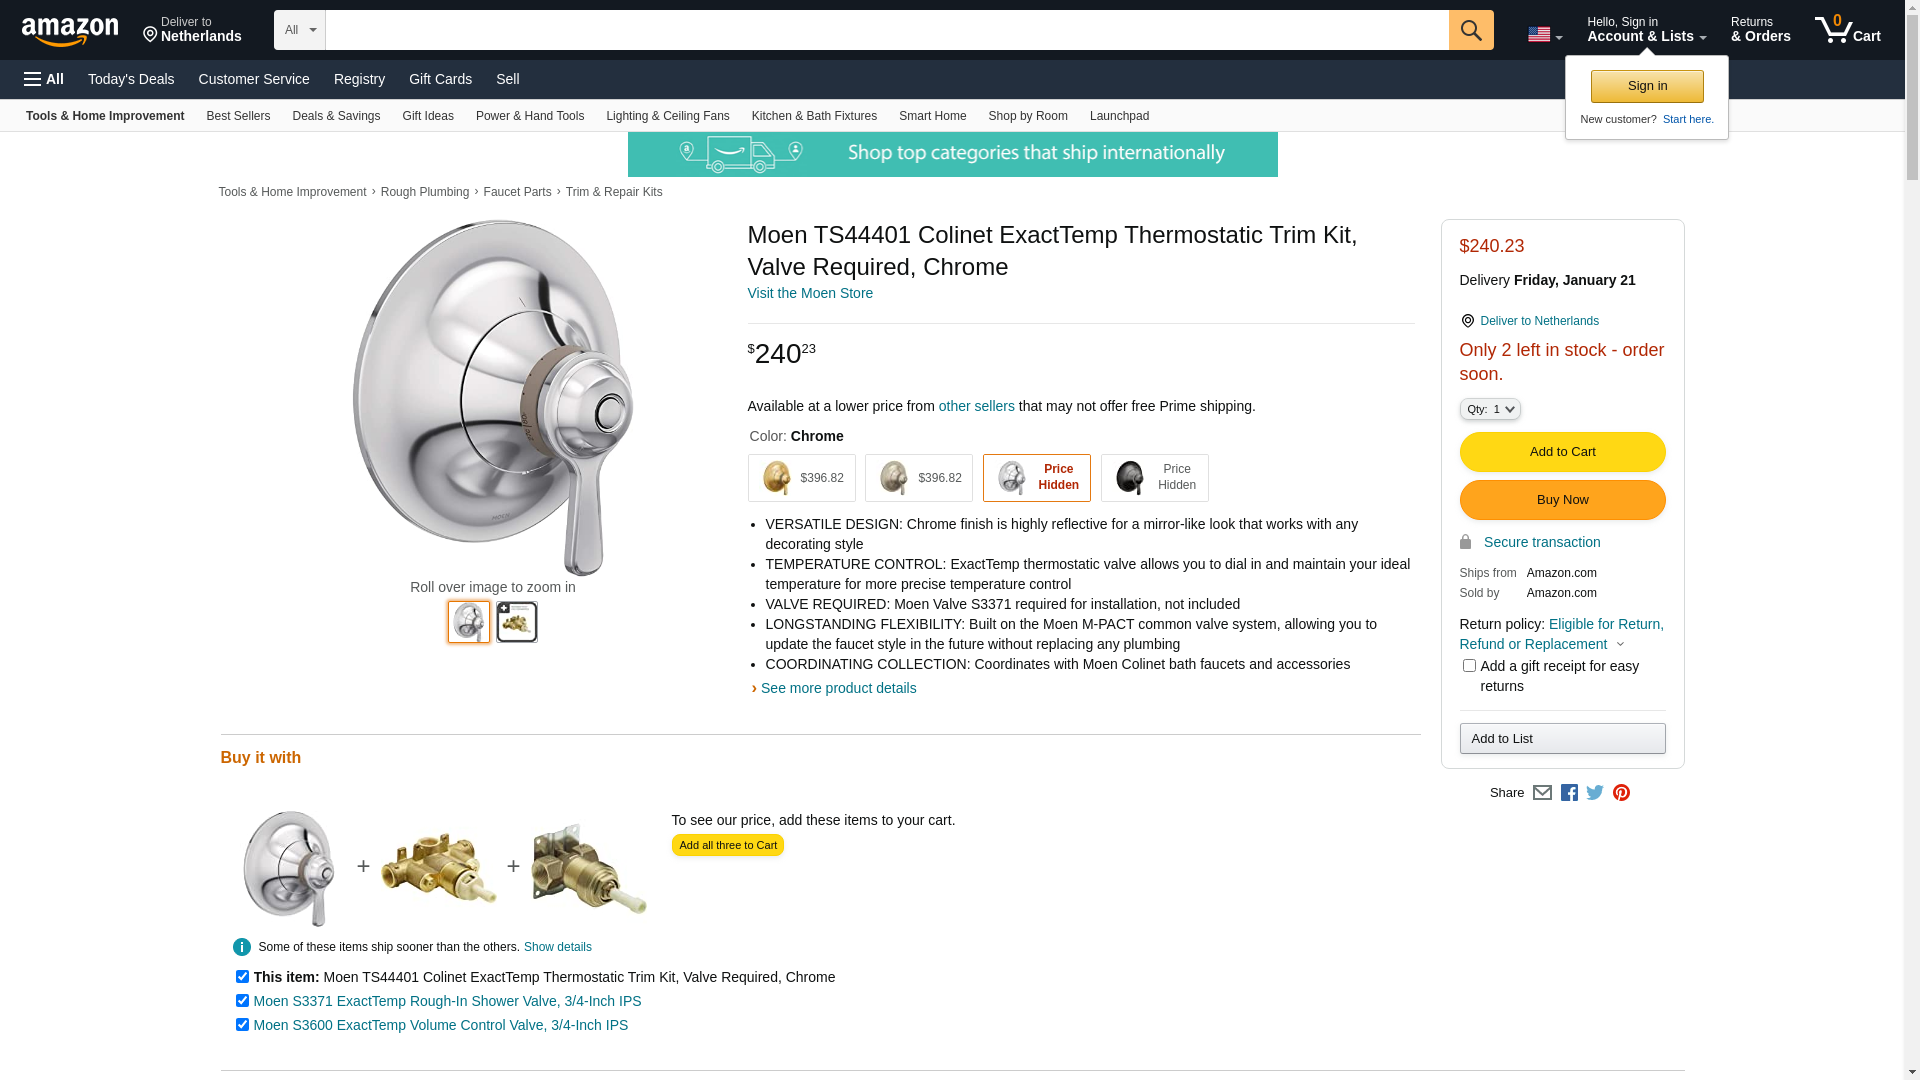Click the Amazon logo

[70, 31]
